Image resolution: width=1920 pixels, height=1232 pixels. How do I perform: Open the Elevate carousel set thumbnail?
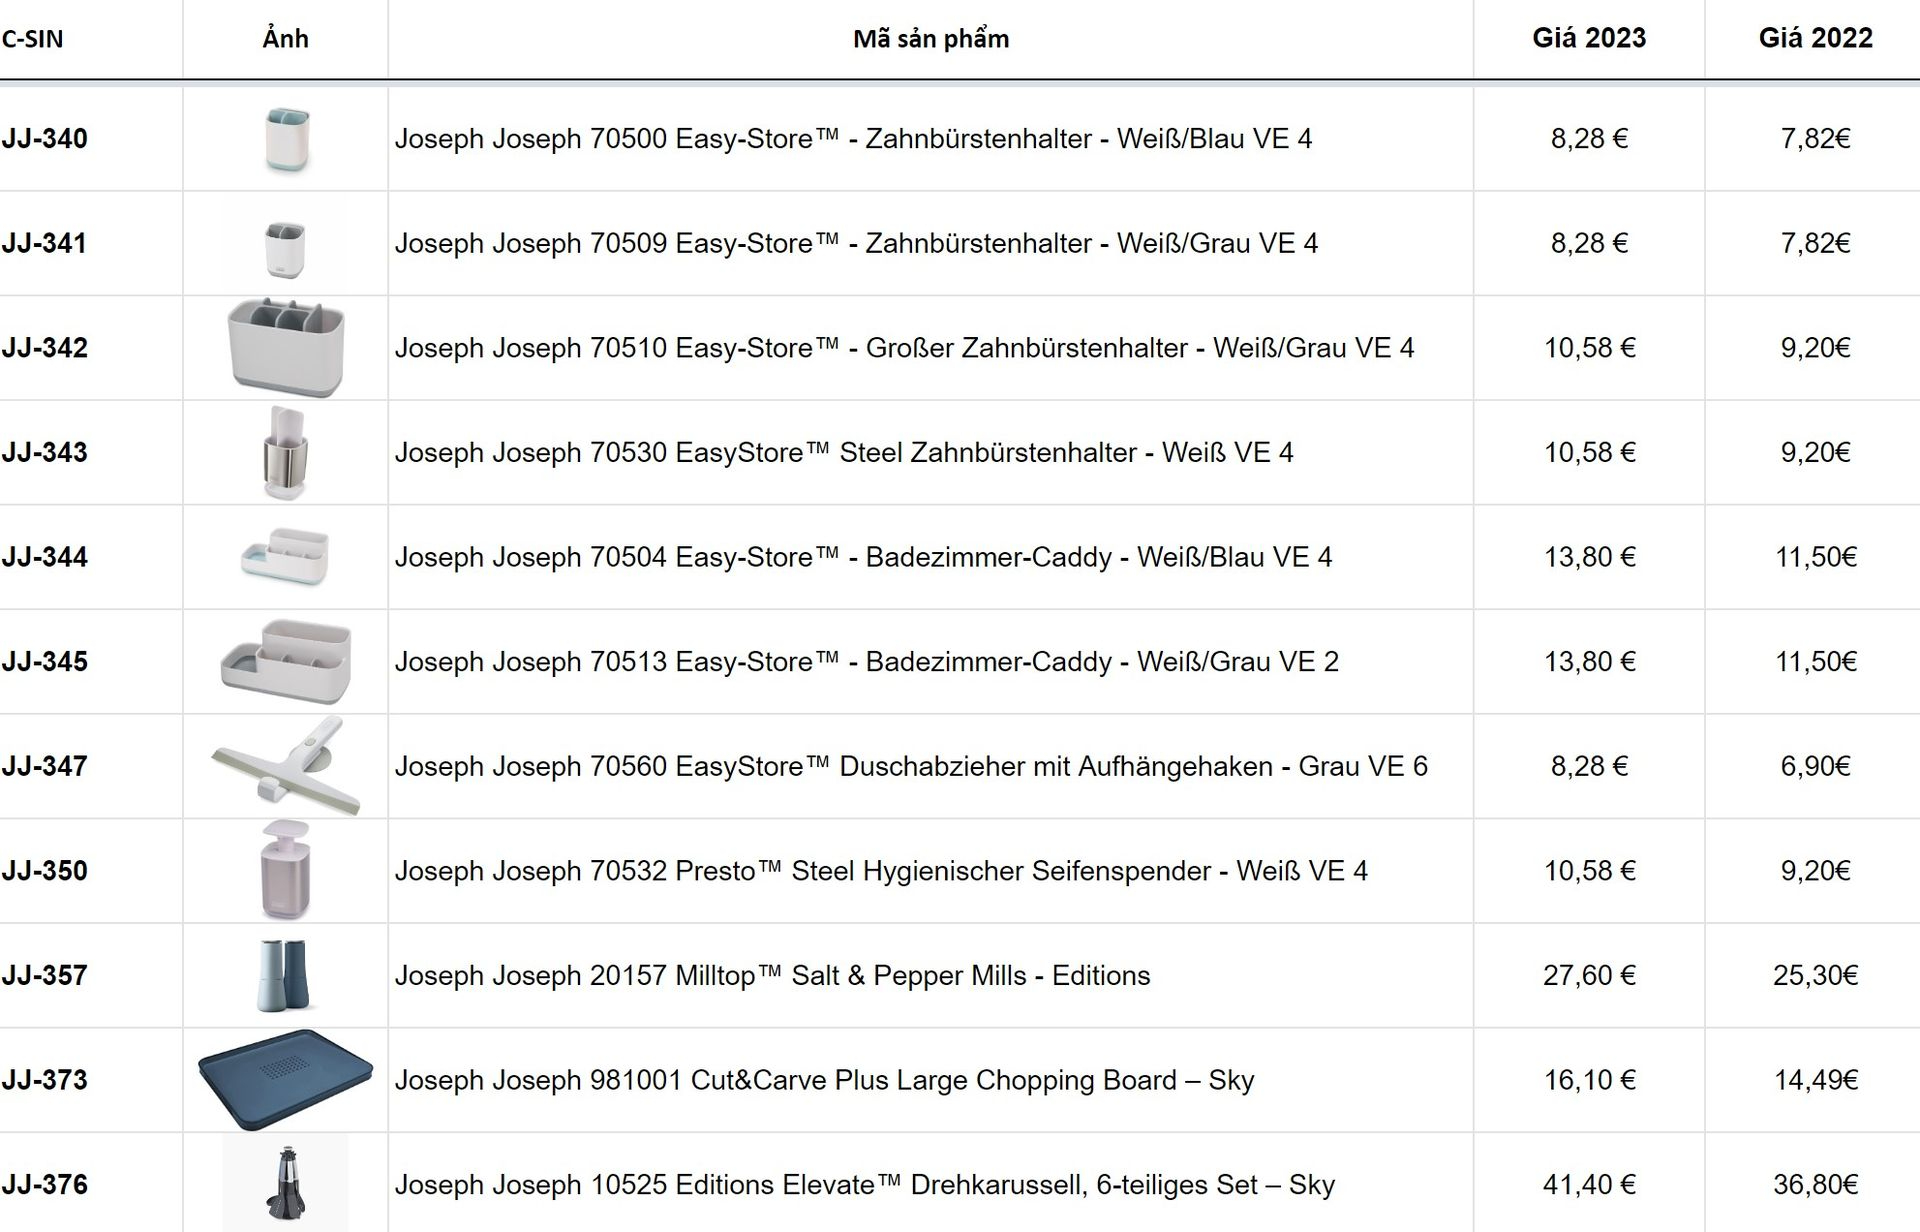click(285, 1184)
